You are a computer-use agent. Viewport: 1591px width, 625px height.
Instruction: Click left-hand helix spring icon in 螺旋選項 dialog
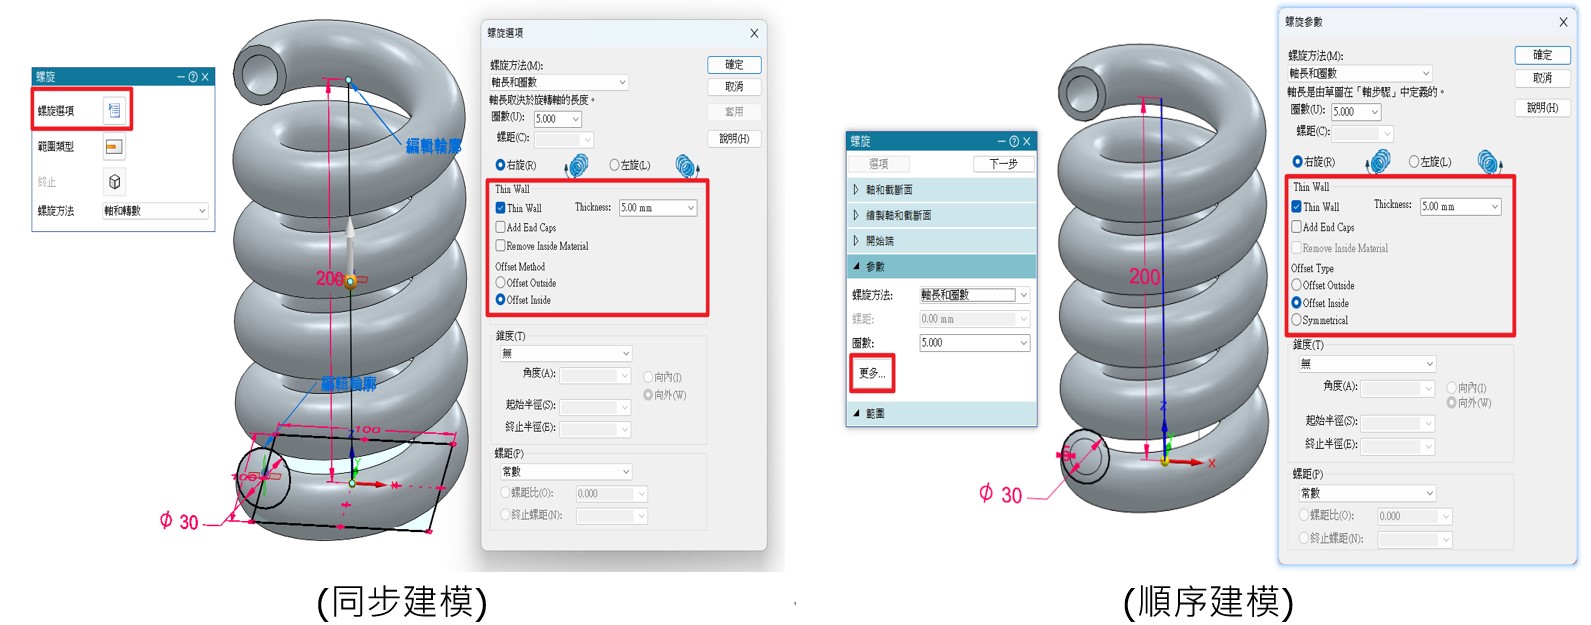pos(687,166)
